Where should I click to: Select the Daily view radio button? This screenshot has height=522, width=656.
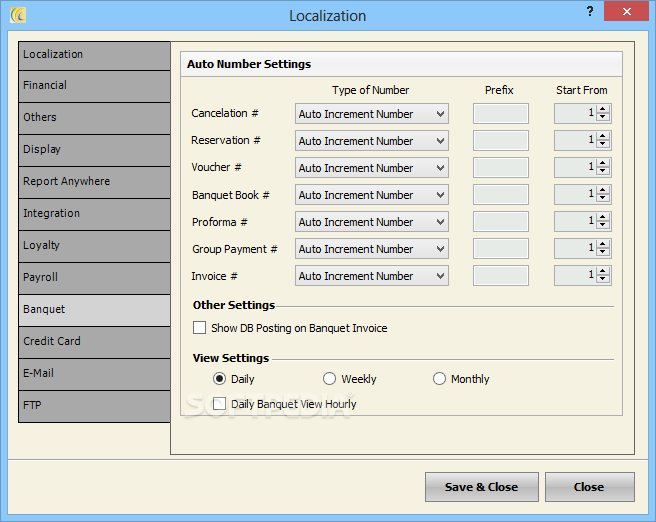(220, 379)
